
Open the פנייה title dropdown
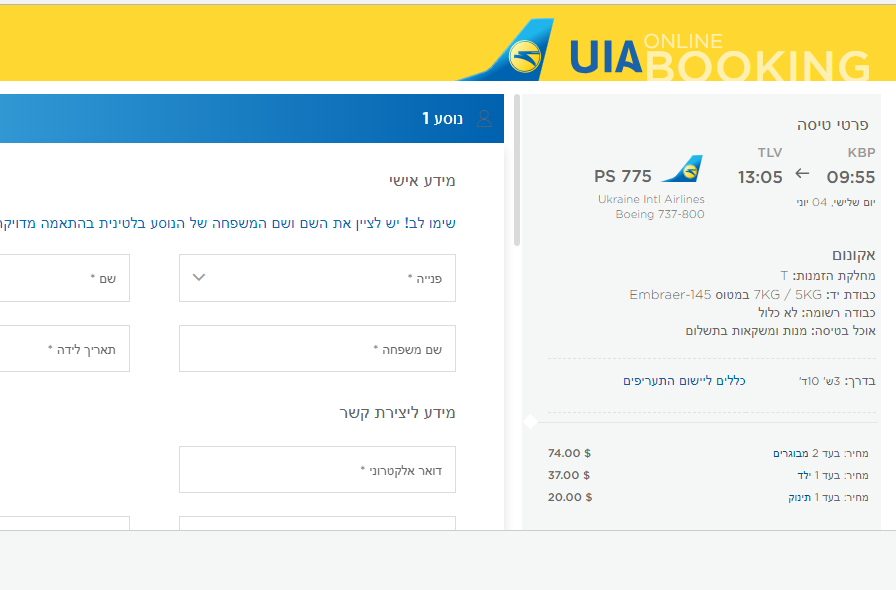317,278
